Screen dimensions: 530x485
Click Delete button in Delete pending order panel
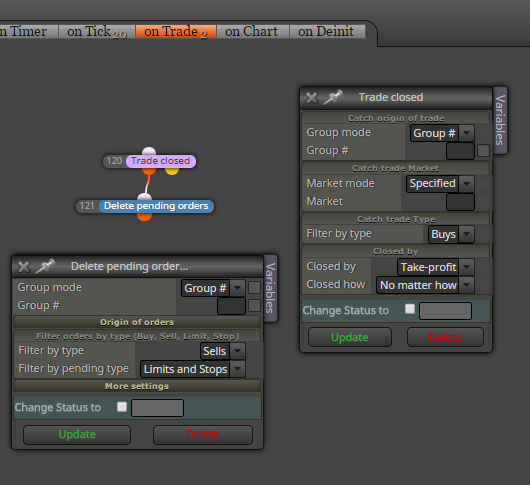[202, 435]
